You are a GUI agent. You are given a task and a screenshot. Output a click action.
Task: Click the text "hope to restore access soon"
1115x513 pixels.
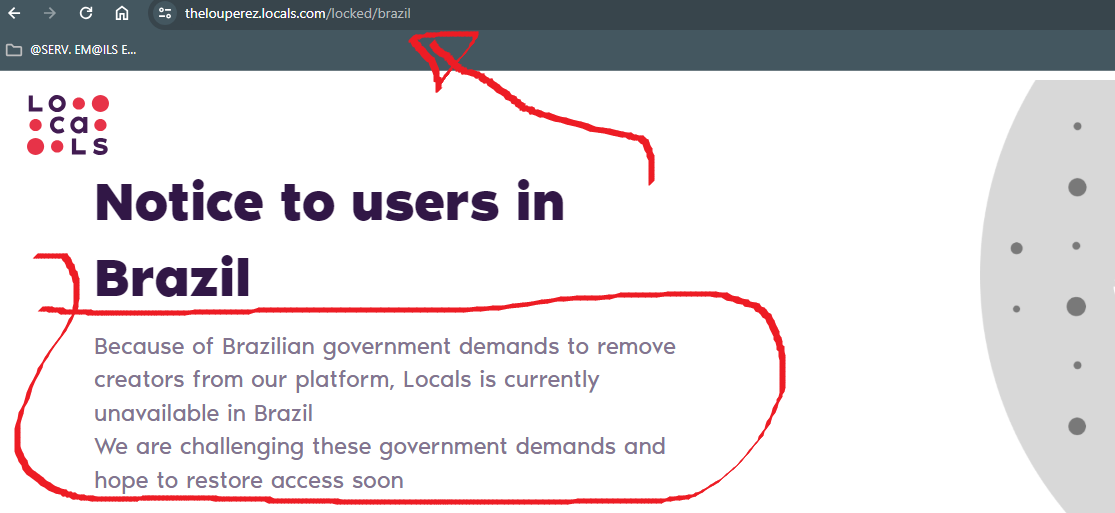click(249, 480)
